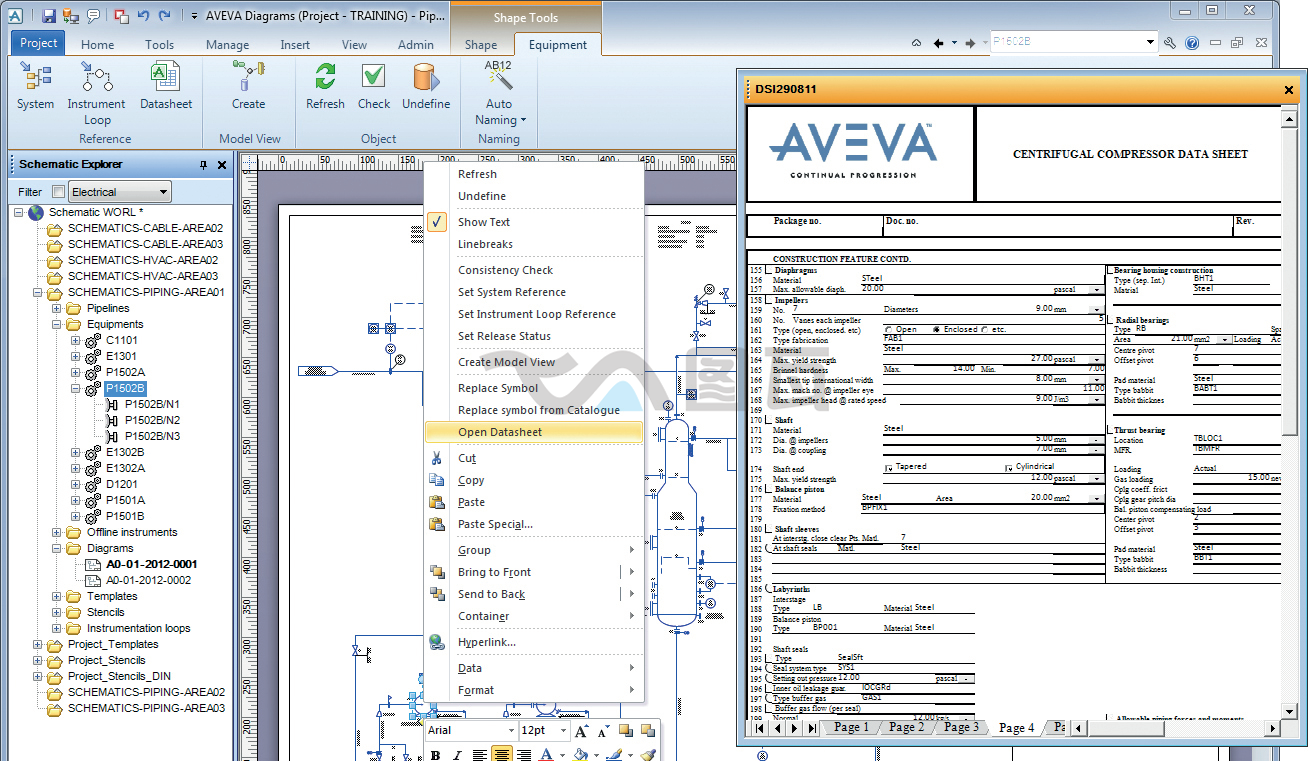Select the Enclosed impeller type radio button

(937, 329)
